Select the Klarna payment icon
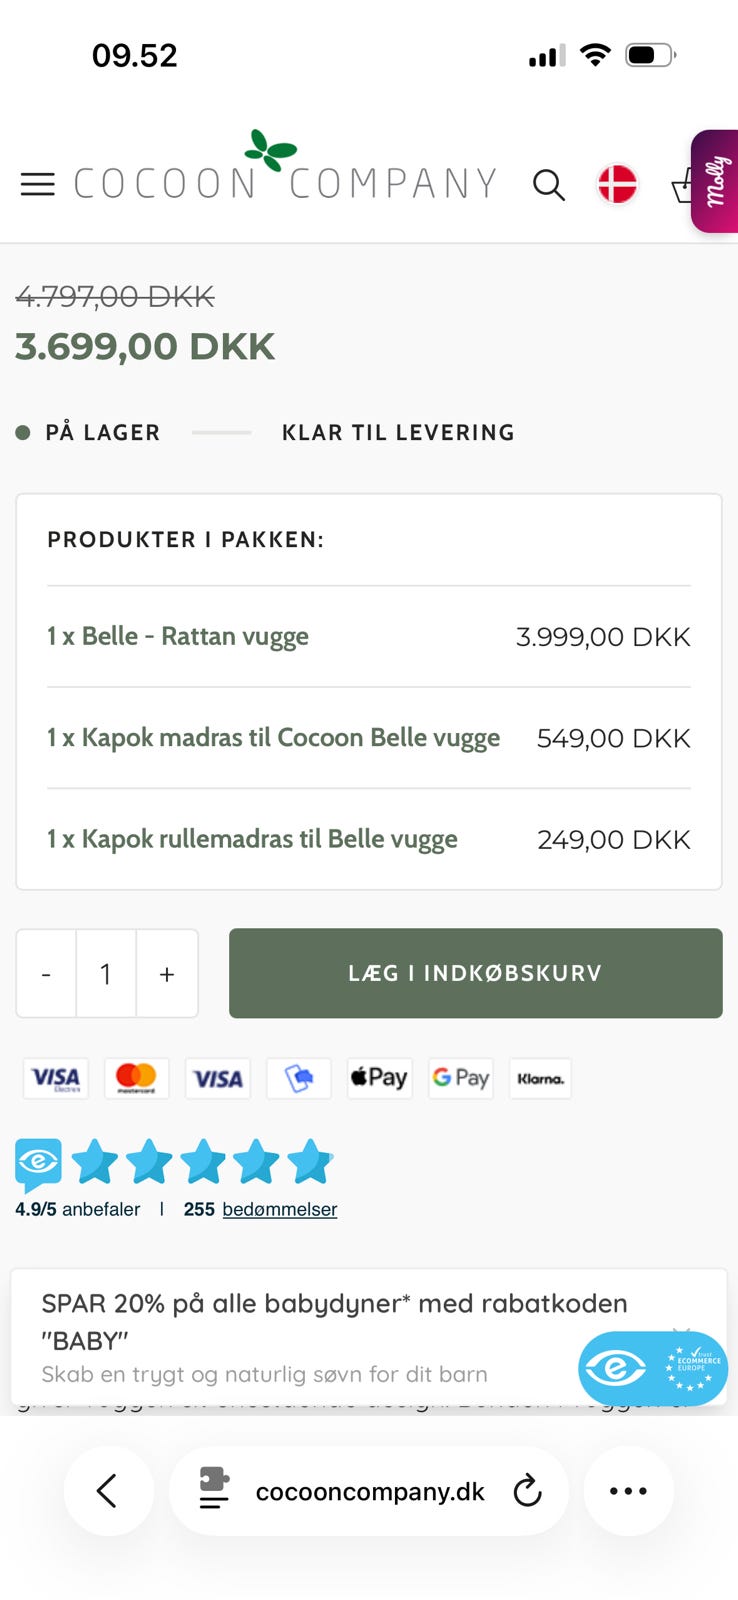The width and height of the screenshot is (738, 1600). 540,1078
